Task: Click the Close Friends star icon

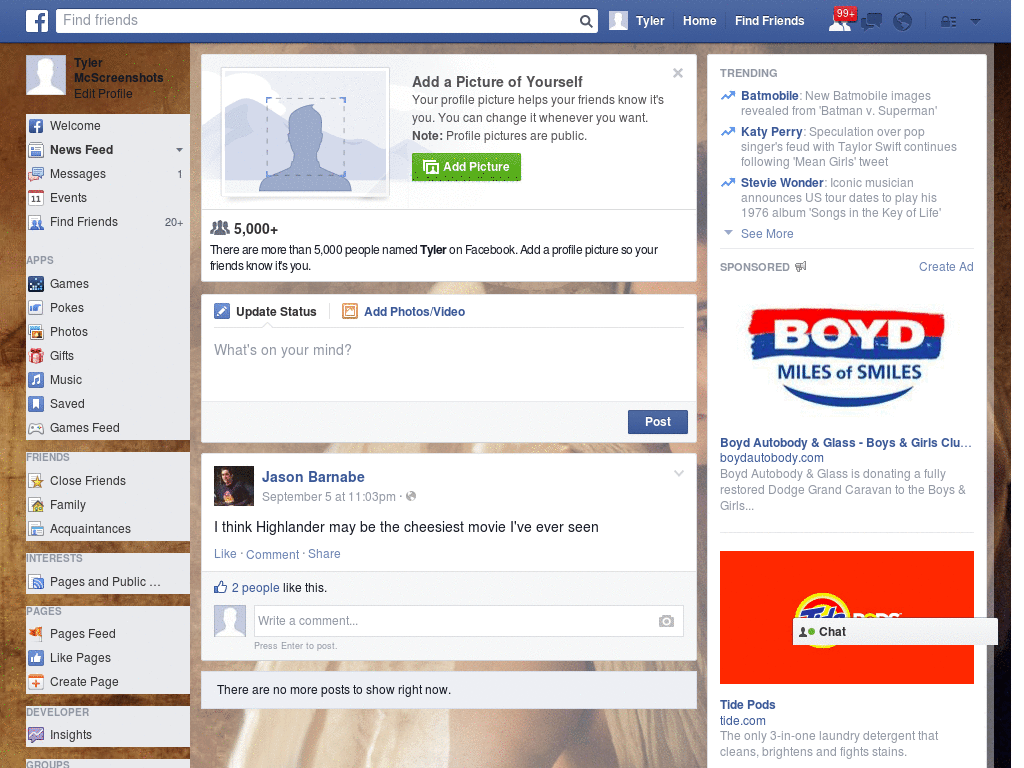Action: [x=36, y=481]
